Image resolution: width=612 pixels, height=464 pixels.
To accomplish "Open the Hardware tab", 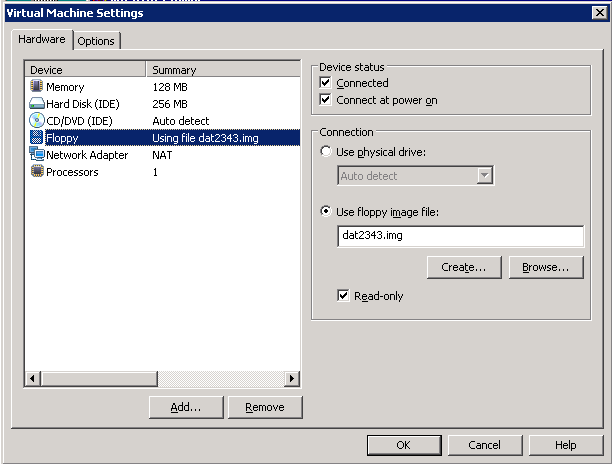I will (43, 39).
